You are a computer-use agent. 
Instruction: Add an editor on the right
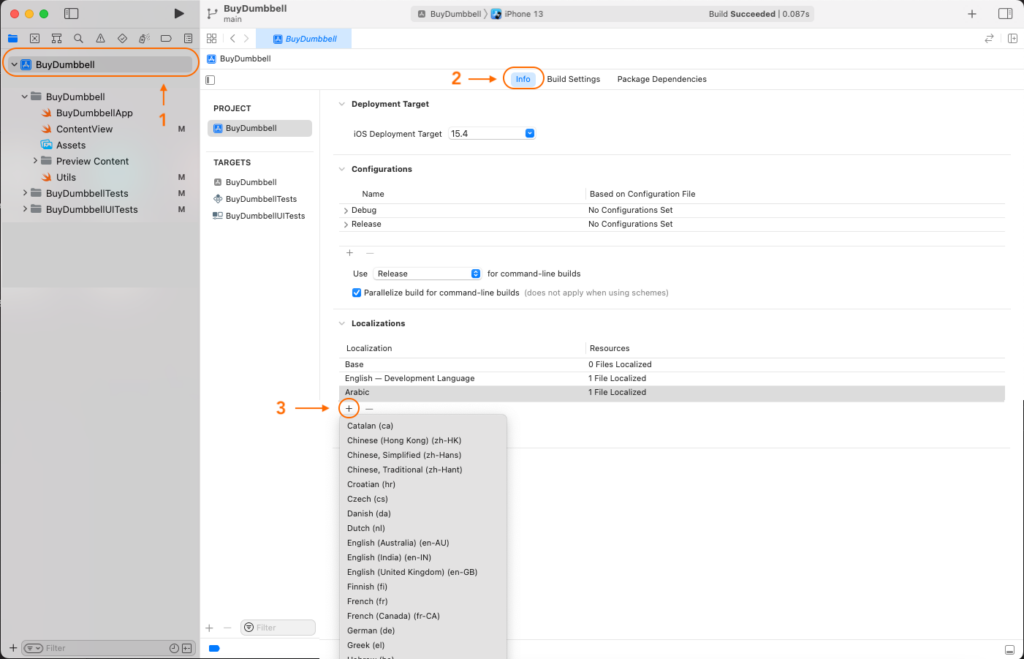point(1012,39)
